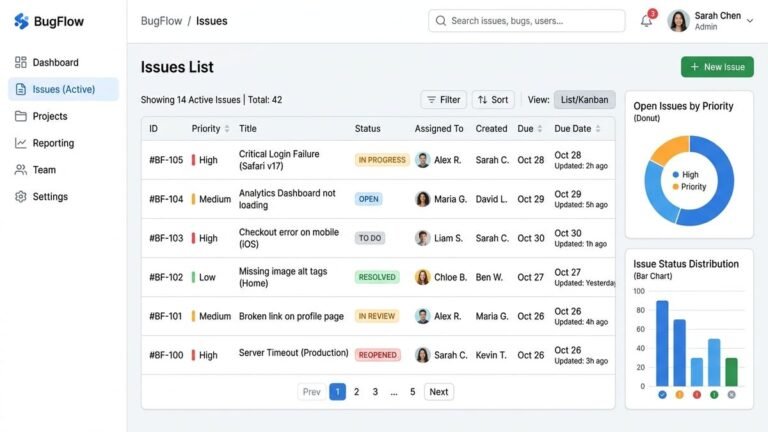The height and width of the screenshot is (432, 768).
Task: Click Liam S. assignee avatar
Action: 422,238
